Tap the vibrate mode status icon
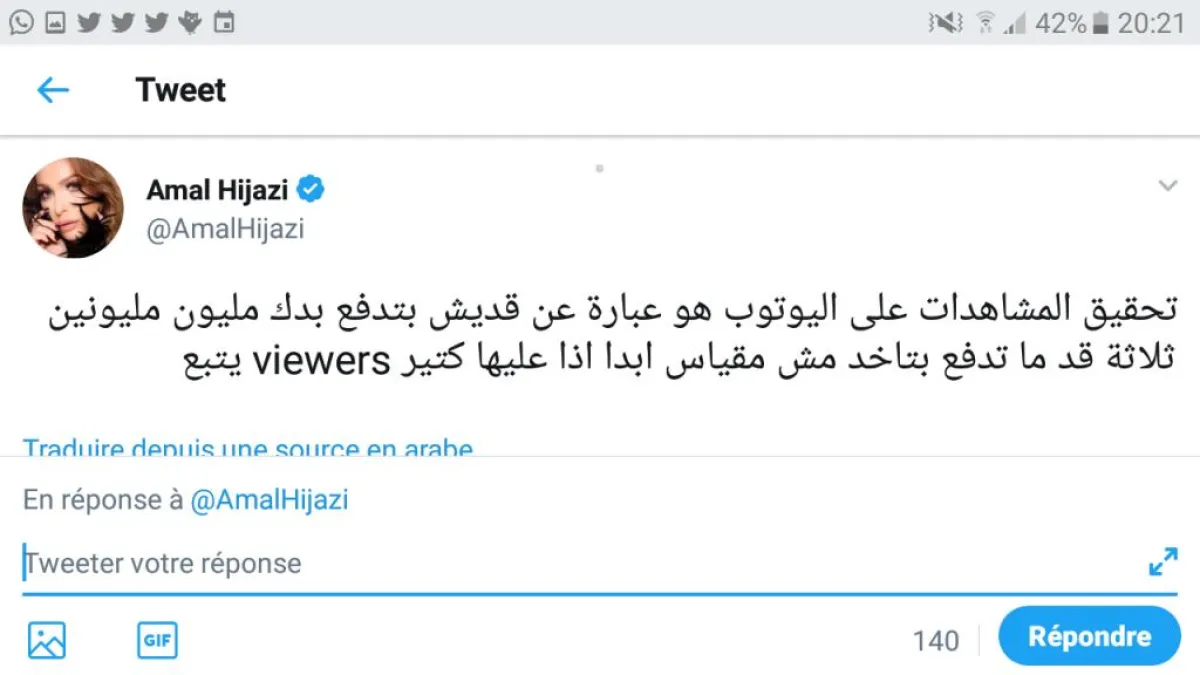This screenshot has height=675, width=1200. [x=945, y=22]
